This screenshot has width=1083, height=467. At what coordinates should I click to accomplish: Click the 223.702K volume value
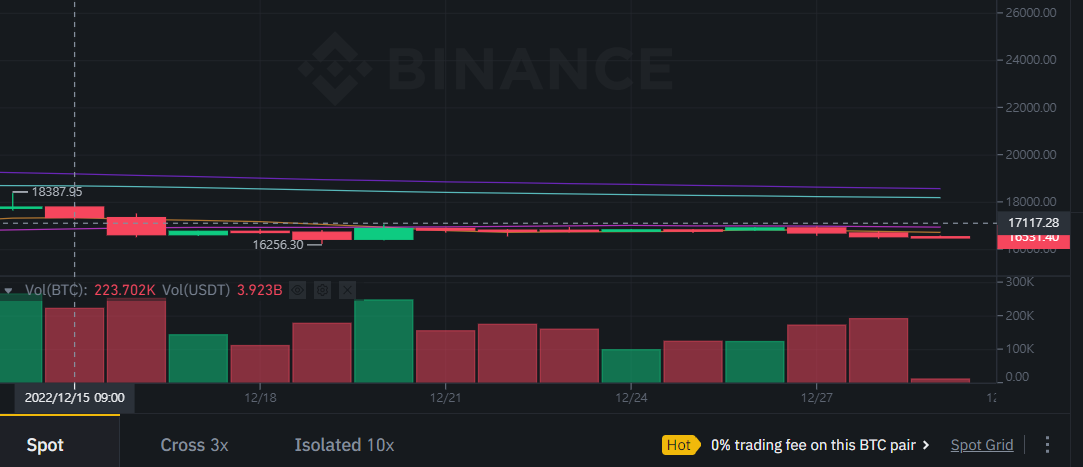coord(125,290)
